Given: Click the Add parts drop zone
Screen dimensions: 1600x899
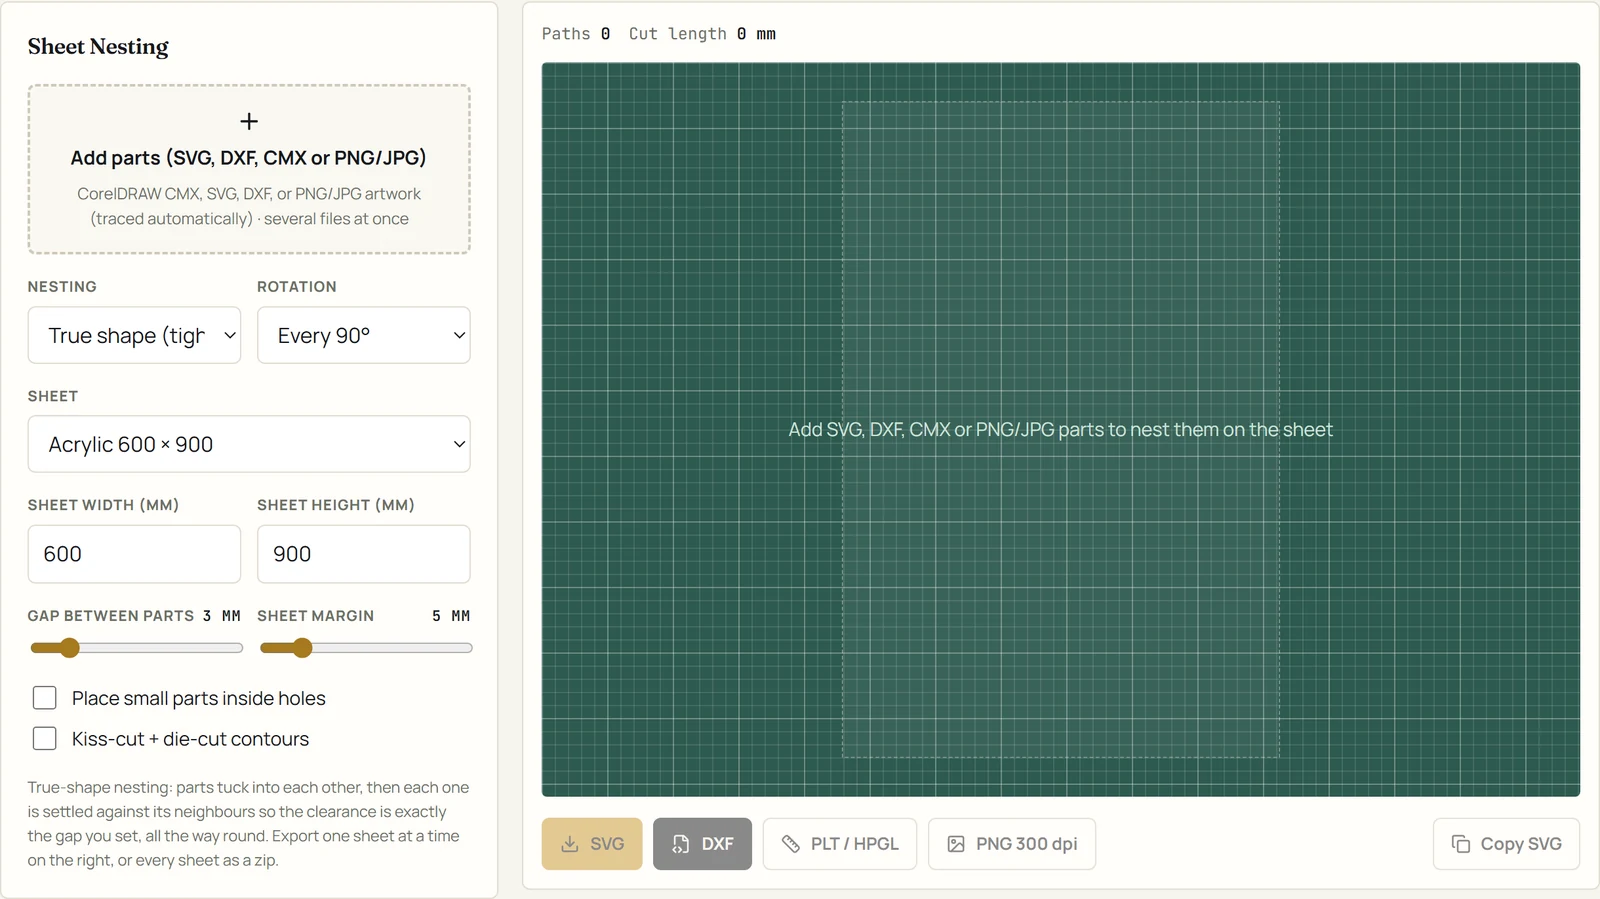Looking at the screenshot, I should tap(249, 169).
